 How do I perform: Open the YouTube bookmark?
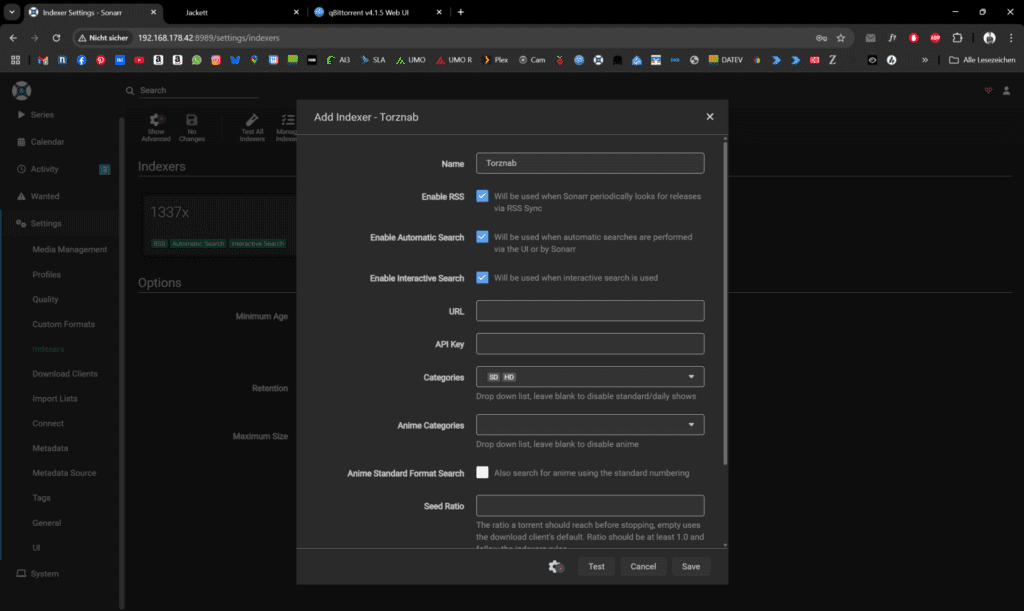[x=139, y=60]
